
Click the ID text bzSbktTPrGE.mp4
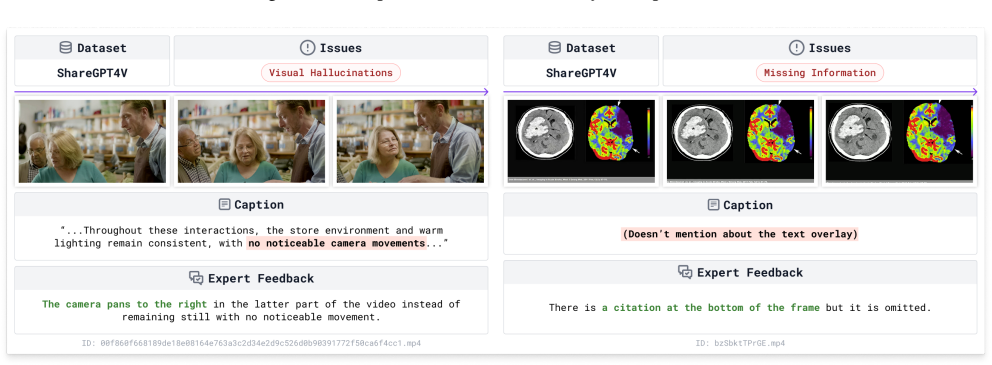(740, 343)
